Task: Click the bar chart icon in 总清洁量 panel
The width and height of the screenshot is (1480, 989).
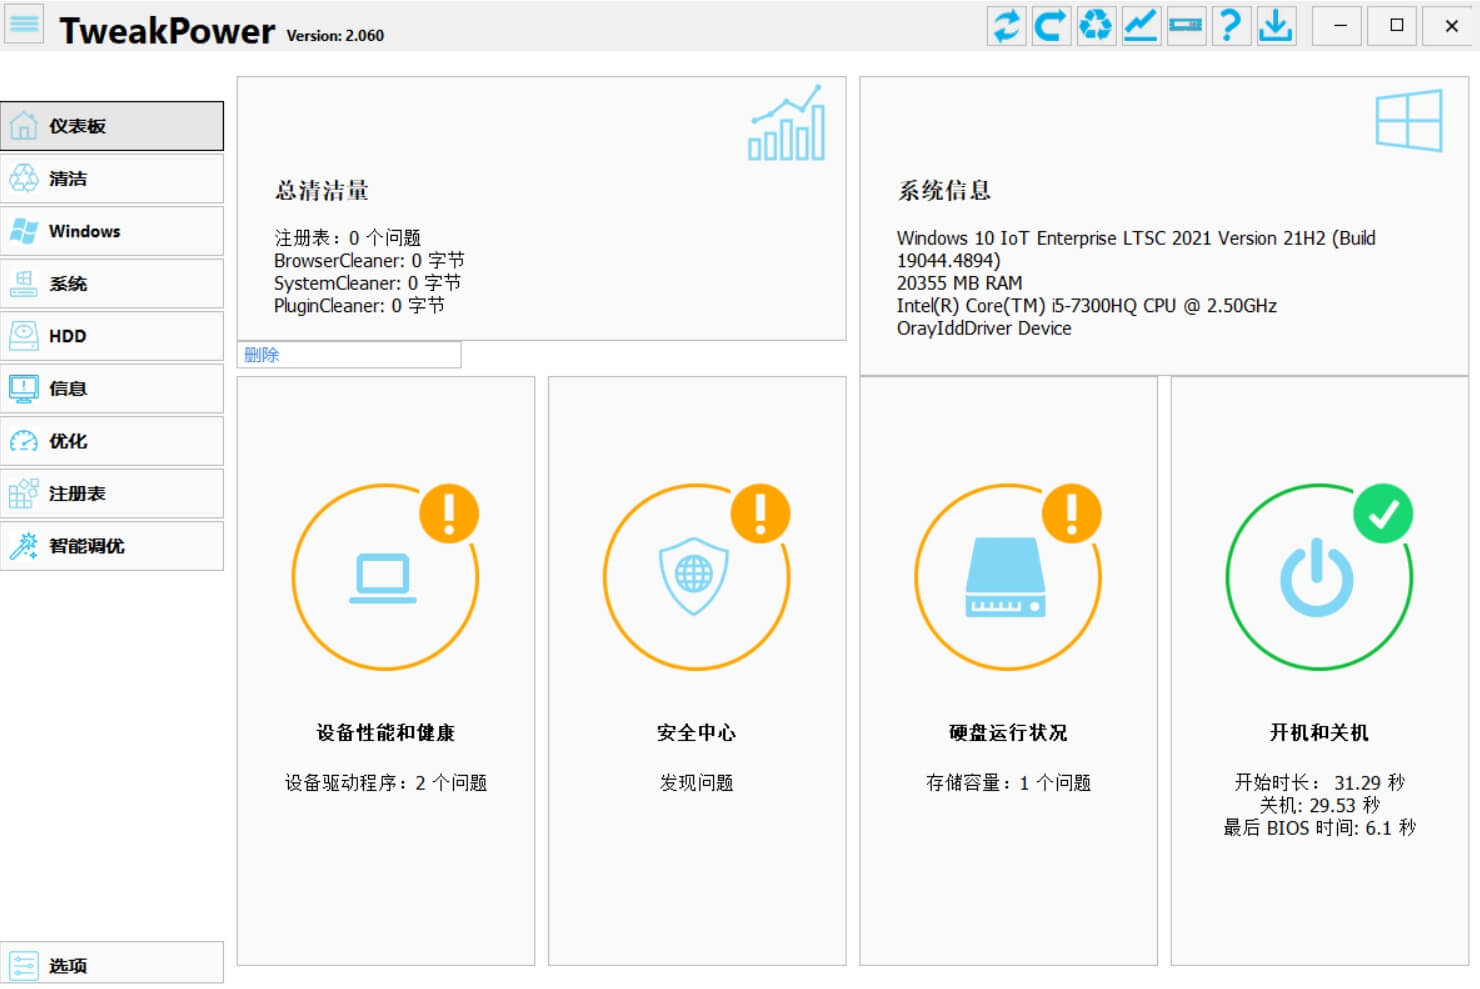Action: (787, 123)
